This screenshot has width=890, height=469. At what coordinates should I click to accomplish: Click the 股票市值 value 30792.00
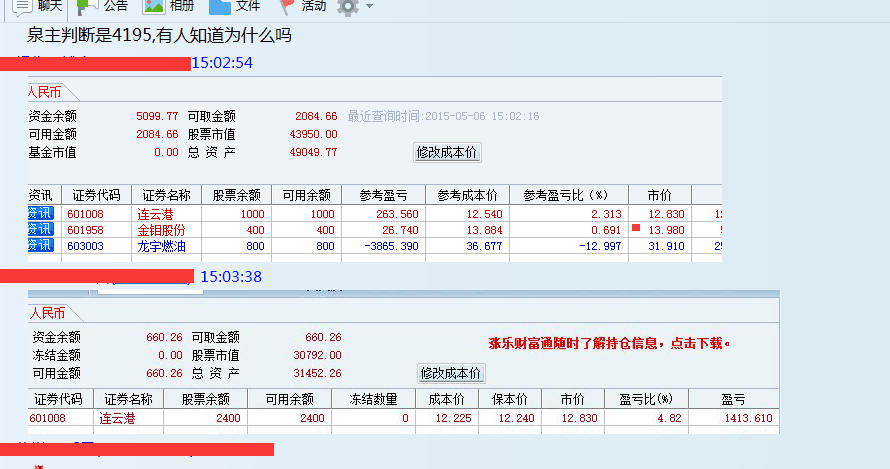coord(317,355)
